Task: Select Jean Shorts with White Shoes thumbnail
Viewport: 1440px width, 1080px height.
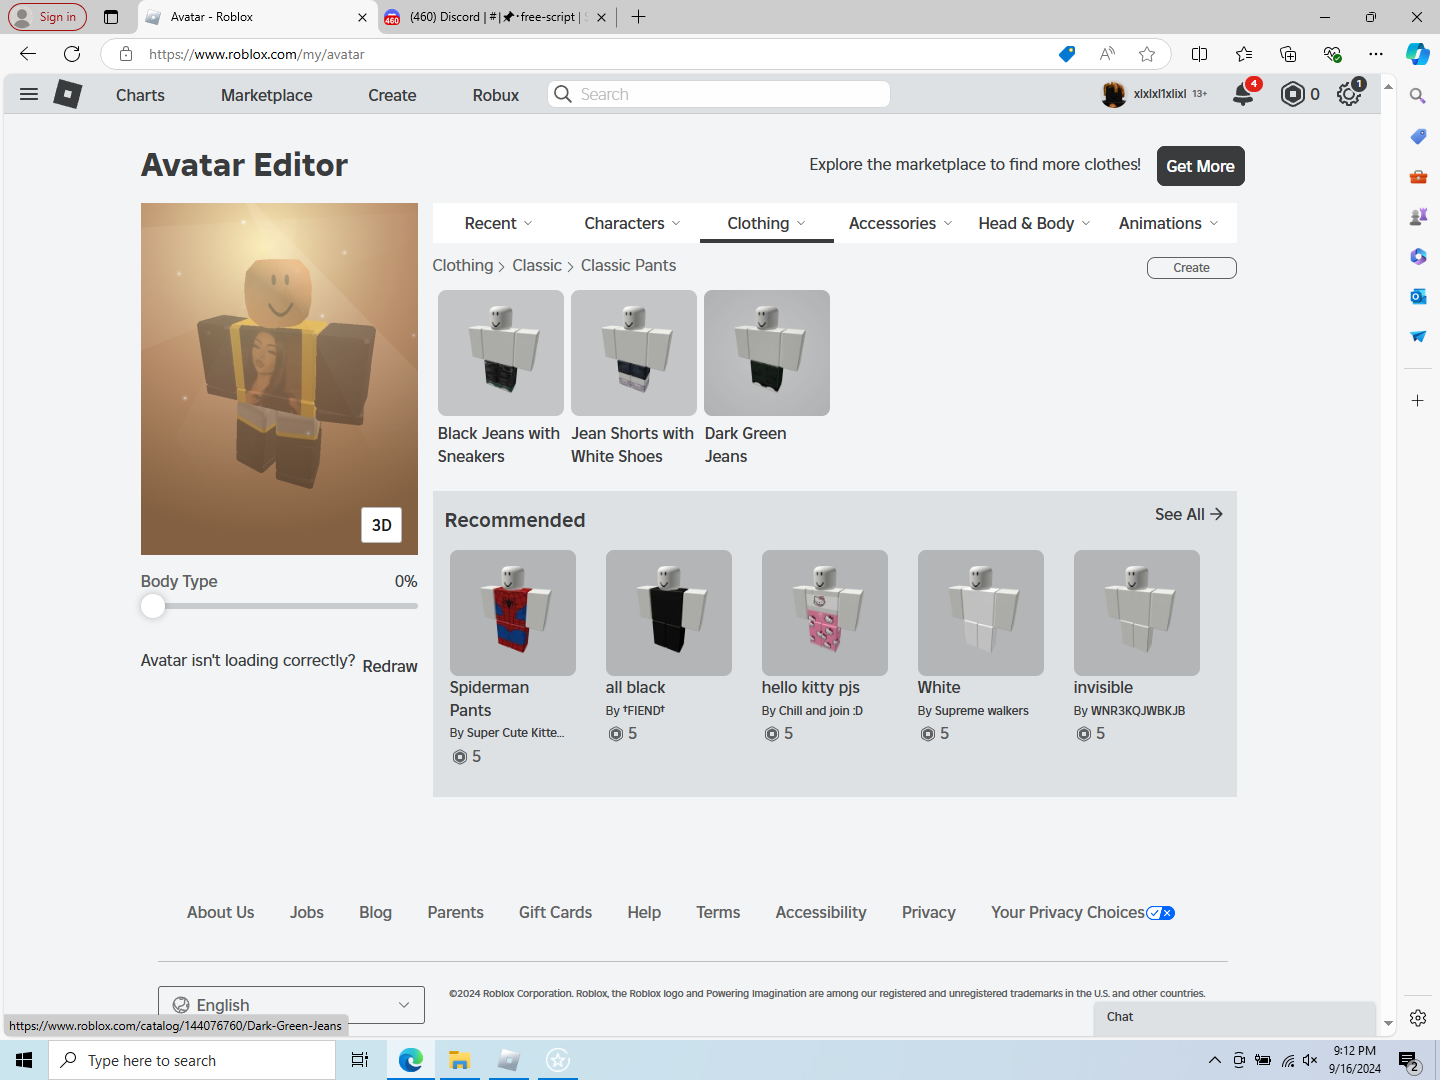Action: tap(634, 353)
